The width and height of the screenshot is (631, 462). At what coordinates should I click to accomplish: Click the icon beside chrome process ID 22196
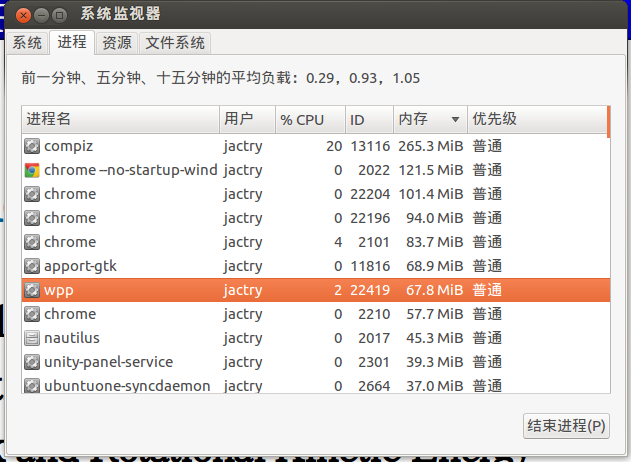tap(32, 218)
